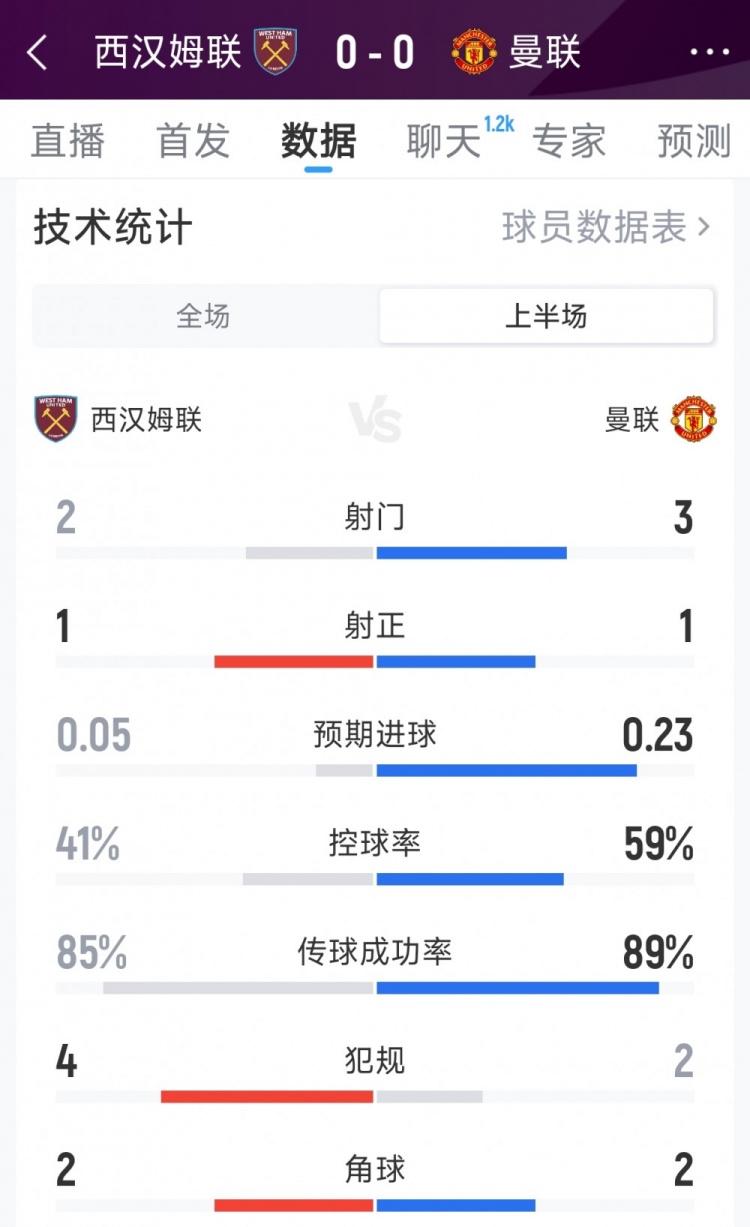Select 上半场 first half stats
The height and width of the screenshot is (1227, 750).
coord(546,317)
